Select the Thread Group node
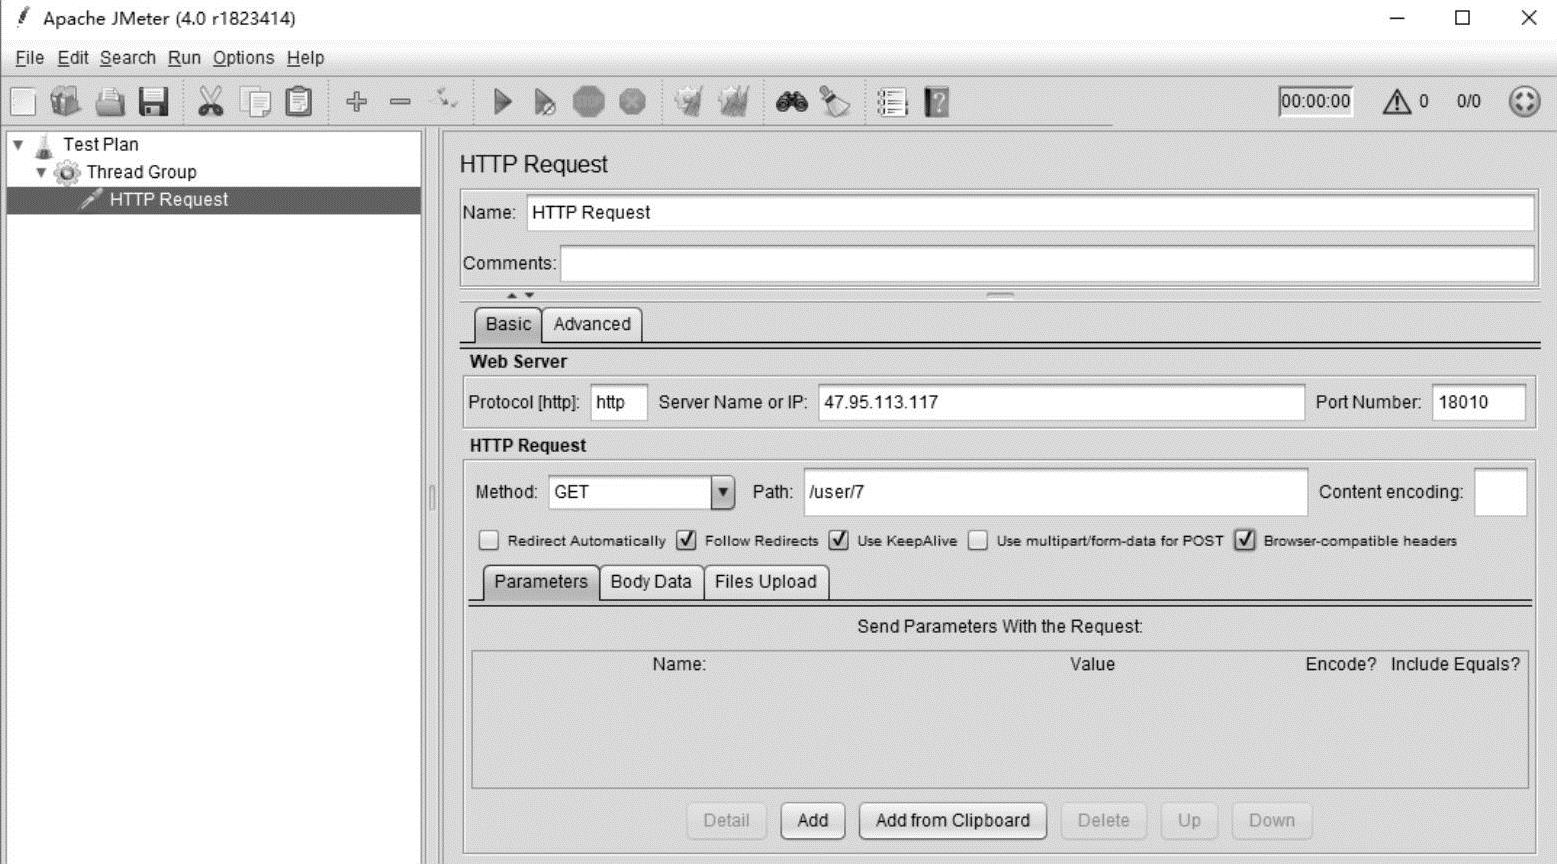 [141, 172]
